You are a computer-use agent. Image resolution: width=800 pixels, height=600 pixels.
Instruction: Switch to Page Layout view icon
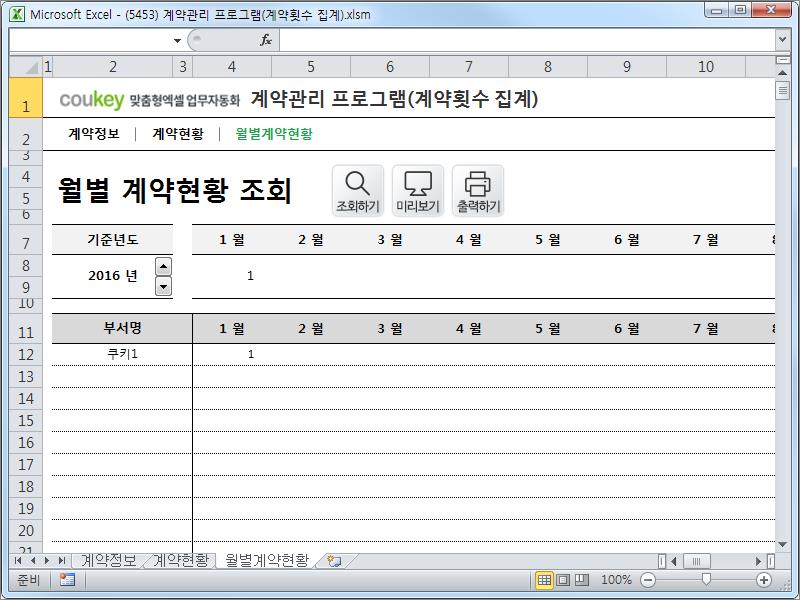click(563, 580)
